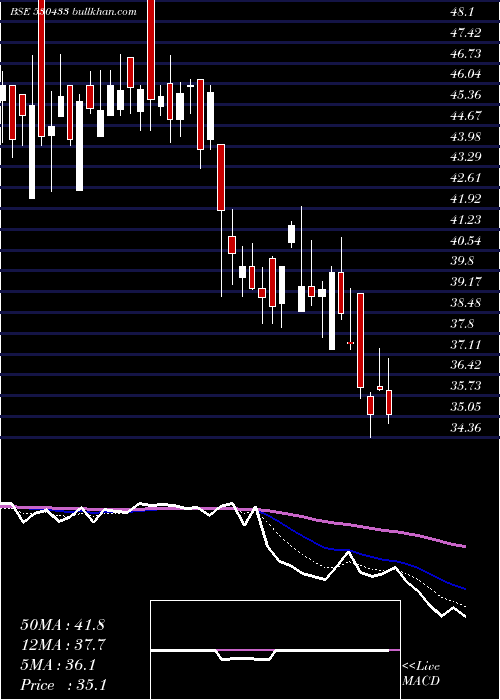Screen dimensions: 500x700
Task: Click the 34.36 price axis label
Action: pyautogui.click(x=466, y=429)
